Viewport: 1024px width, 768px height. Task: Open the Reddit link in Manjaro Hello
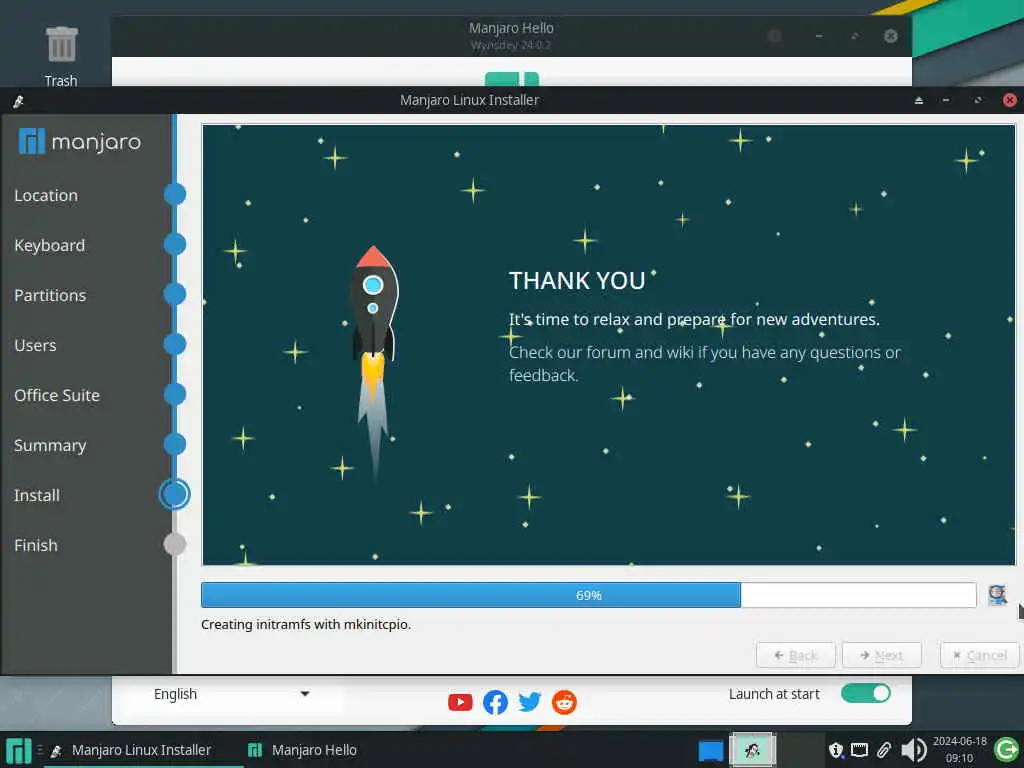(564, 702)
